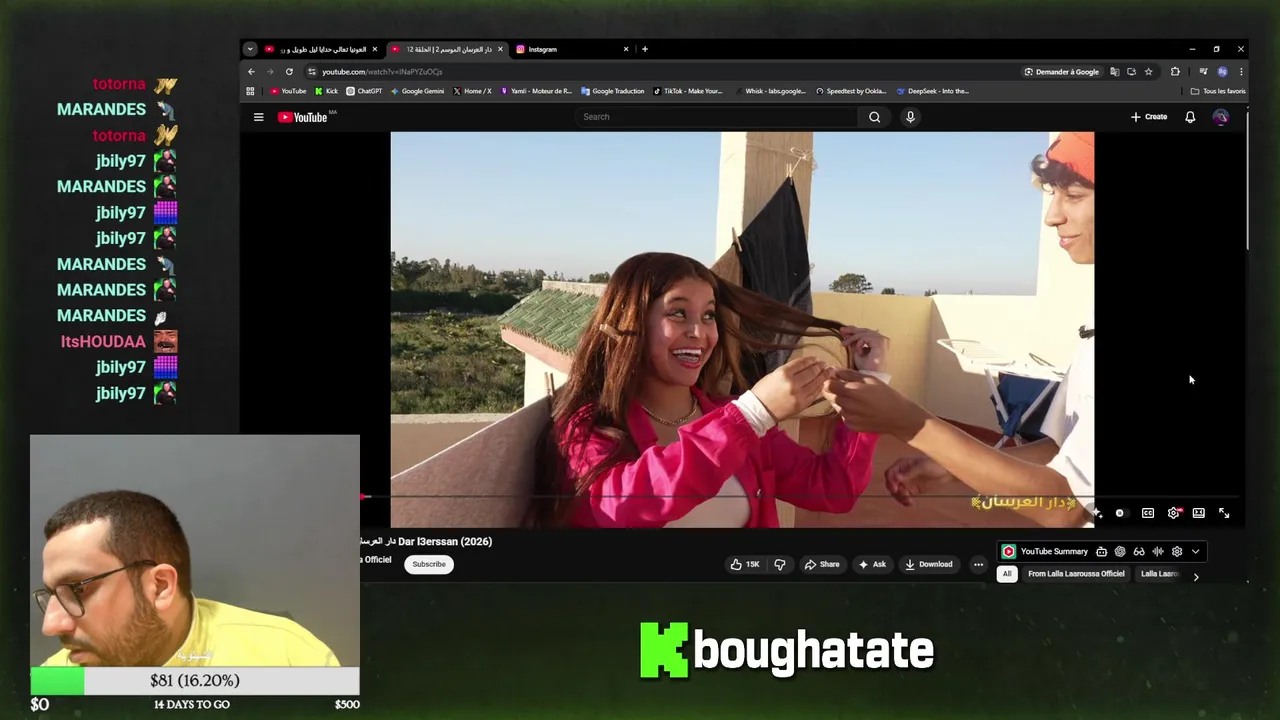1280x720 pixels.
Task: Click the YouTube search magnifier button
Action: (x=874, y=117)
